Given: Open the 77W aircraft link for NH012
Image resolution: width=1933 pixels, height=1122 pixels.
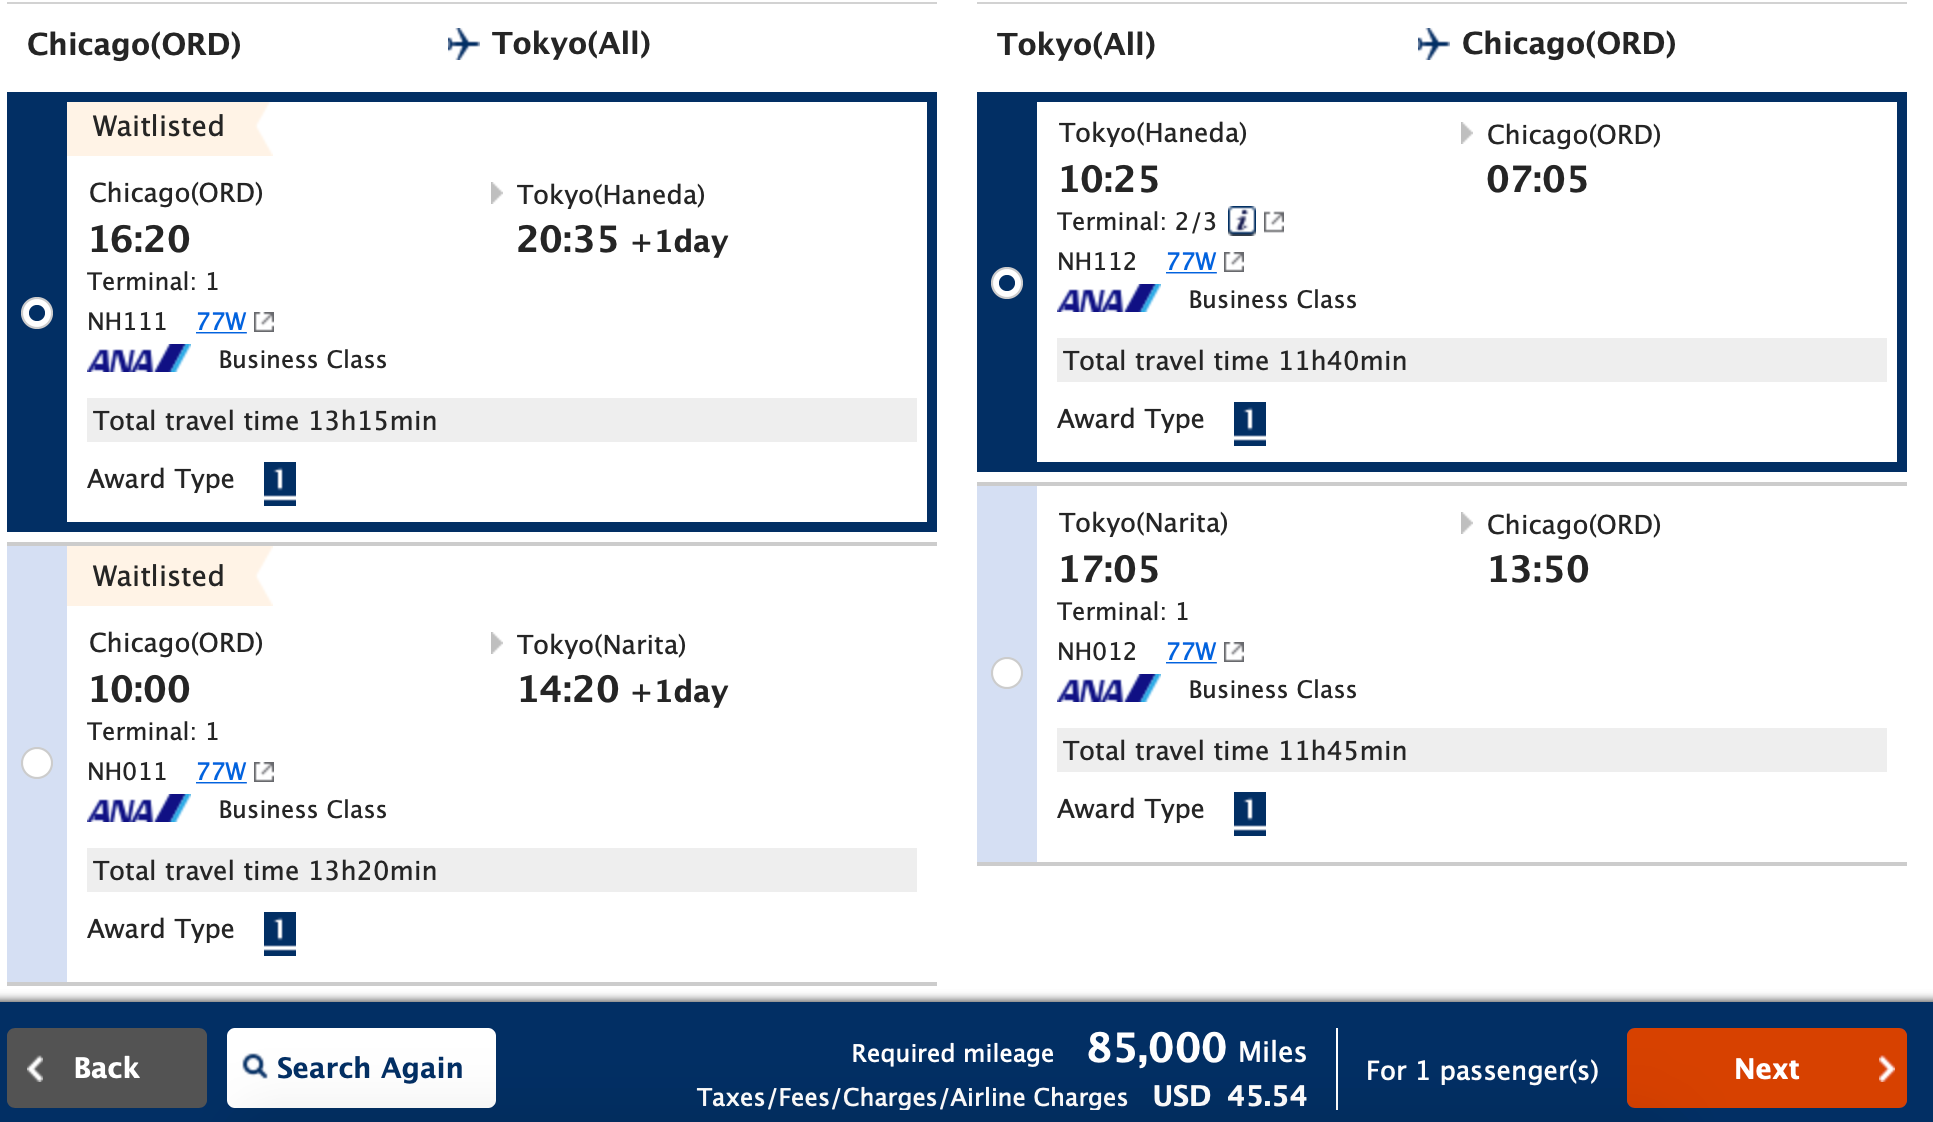Looking at the screenshot, I should click(1190, 652).
